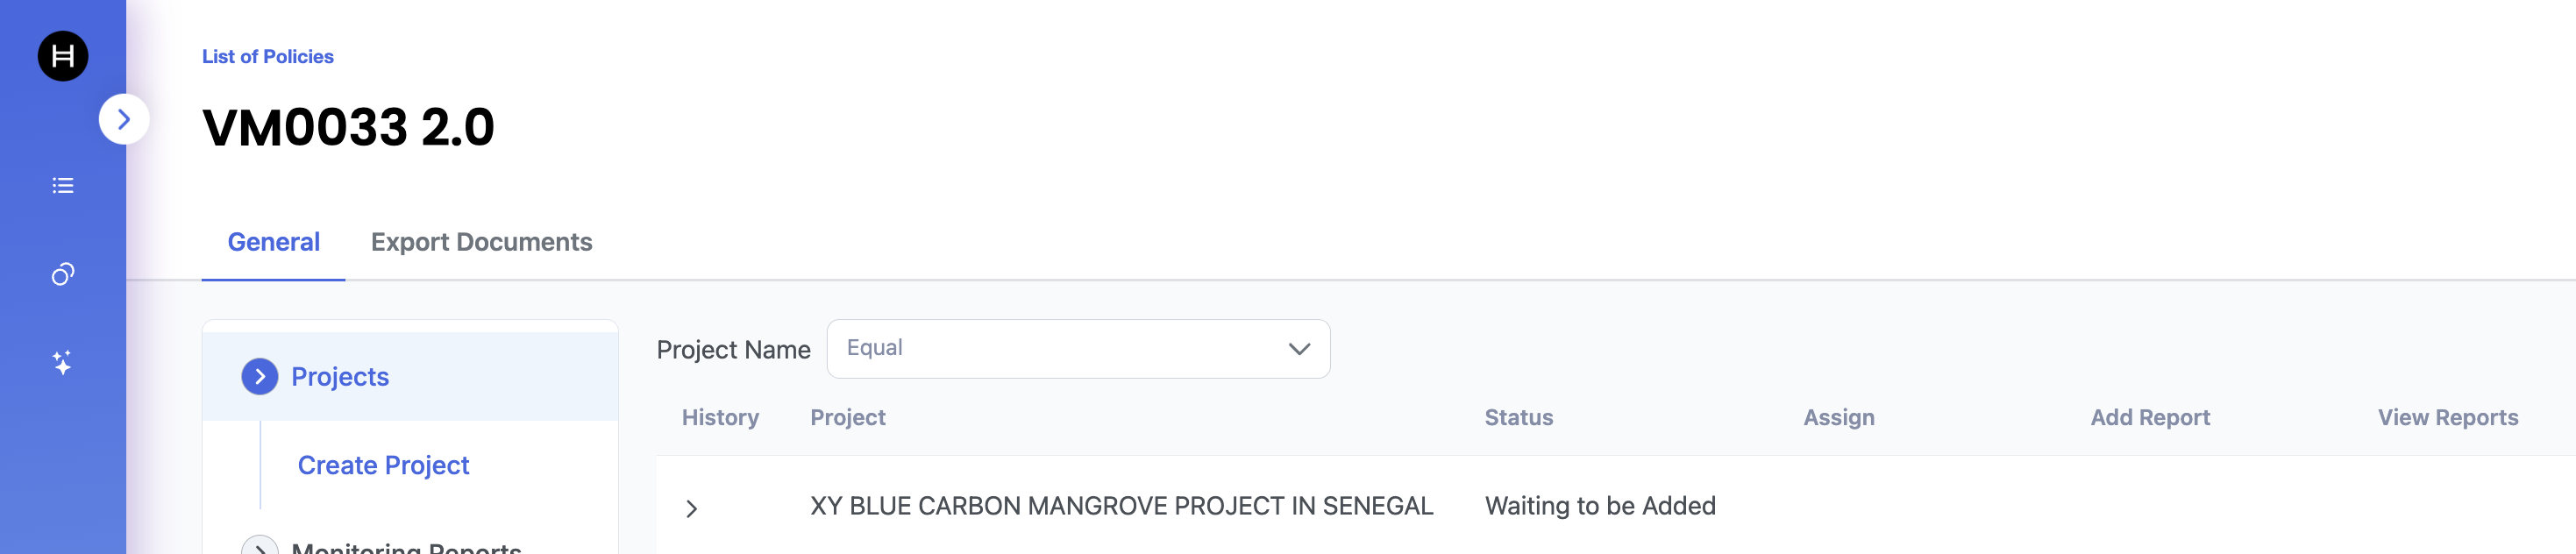Open the Project Name Equal filter dropdown

coord(1077,349)
